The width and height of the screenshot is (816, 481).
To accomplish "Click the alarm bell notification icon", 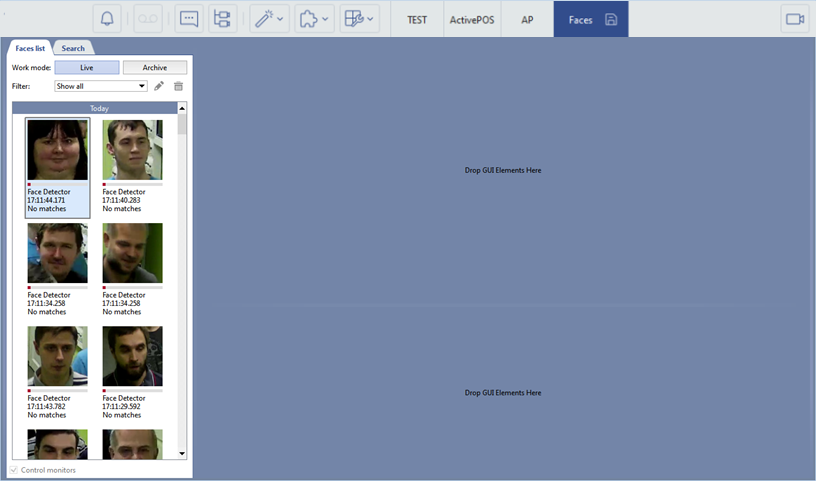I will click(x=108, y=19).
